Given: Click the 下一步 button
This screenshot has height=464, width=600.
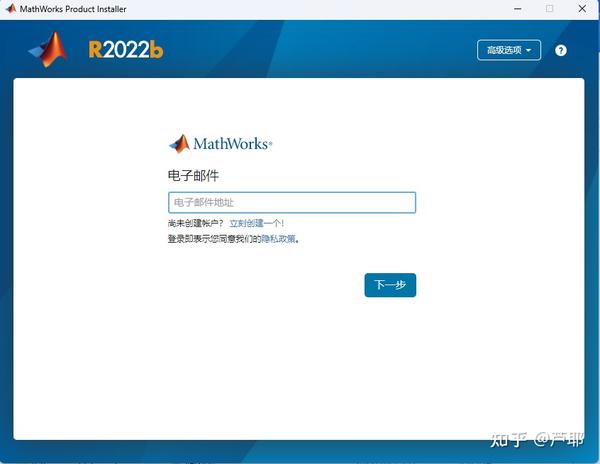Looking at the screenshot, I should click(390, 285).
